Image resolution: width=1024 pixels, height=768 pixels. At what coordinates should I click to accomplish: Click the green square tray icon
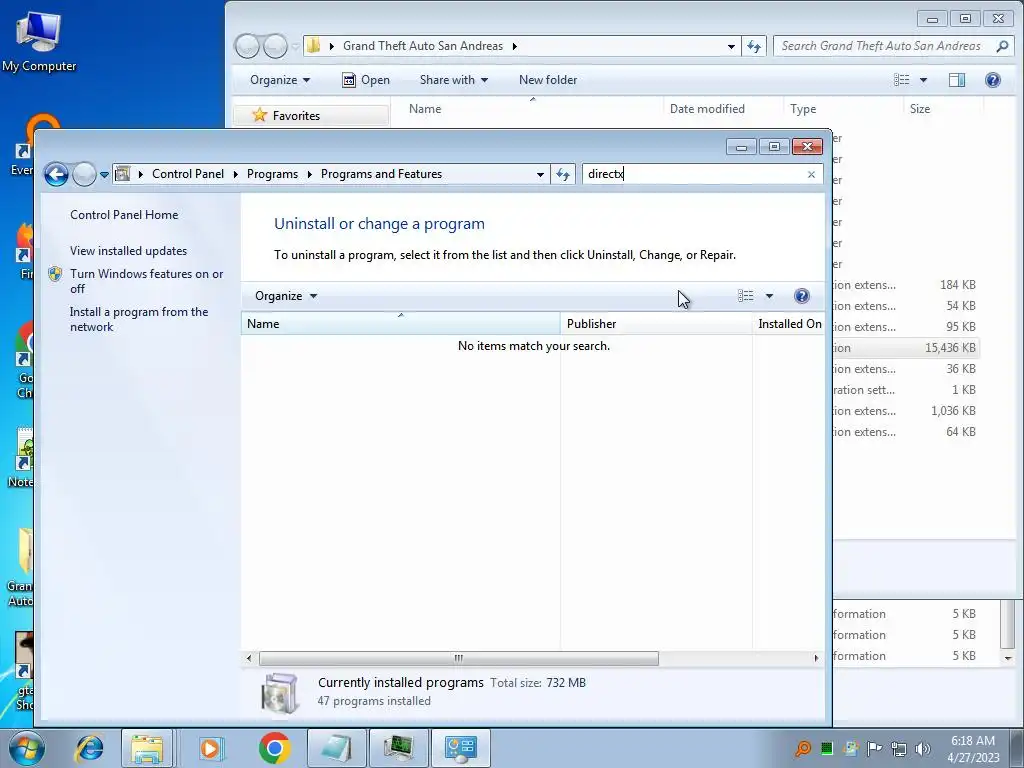pos(827,748)
